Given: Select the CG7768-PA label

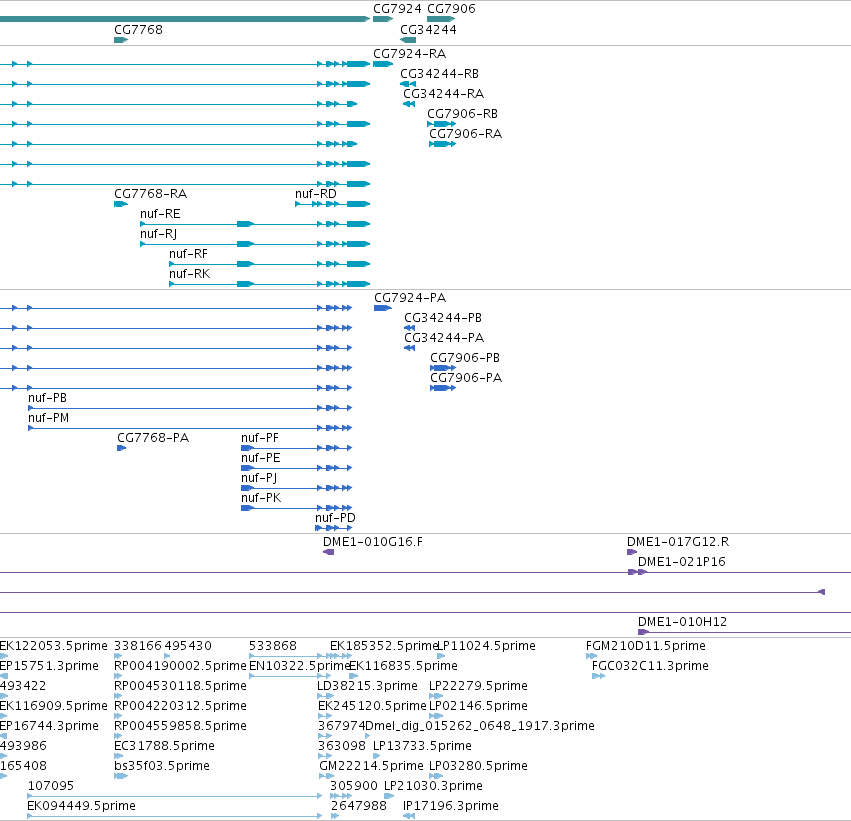Looking at the screenshot, I should pos(153,438).
